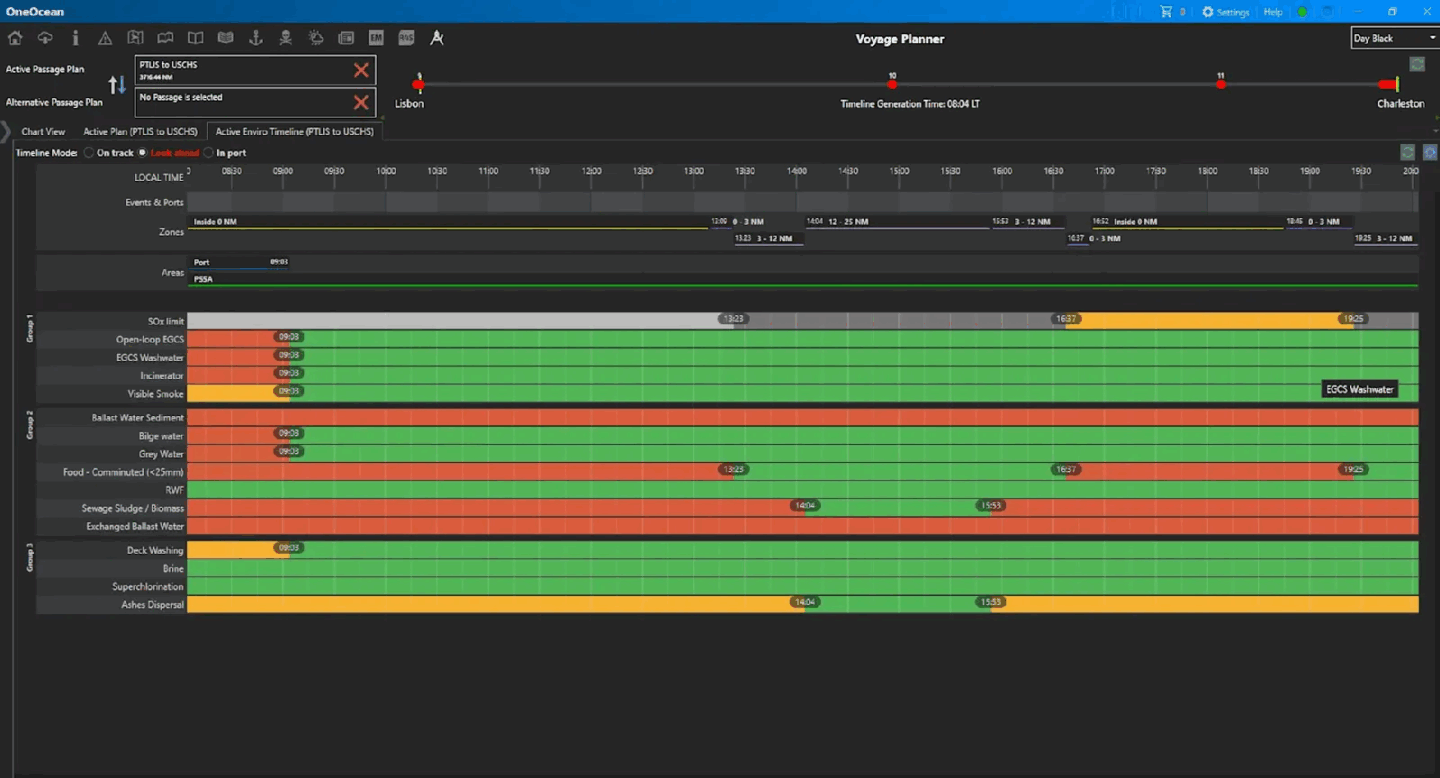
Task: Click the shopping cart icon
Action: [1166, 12]
